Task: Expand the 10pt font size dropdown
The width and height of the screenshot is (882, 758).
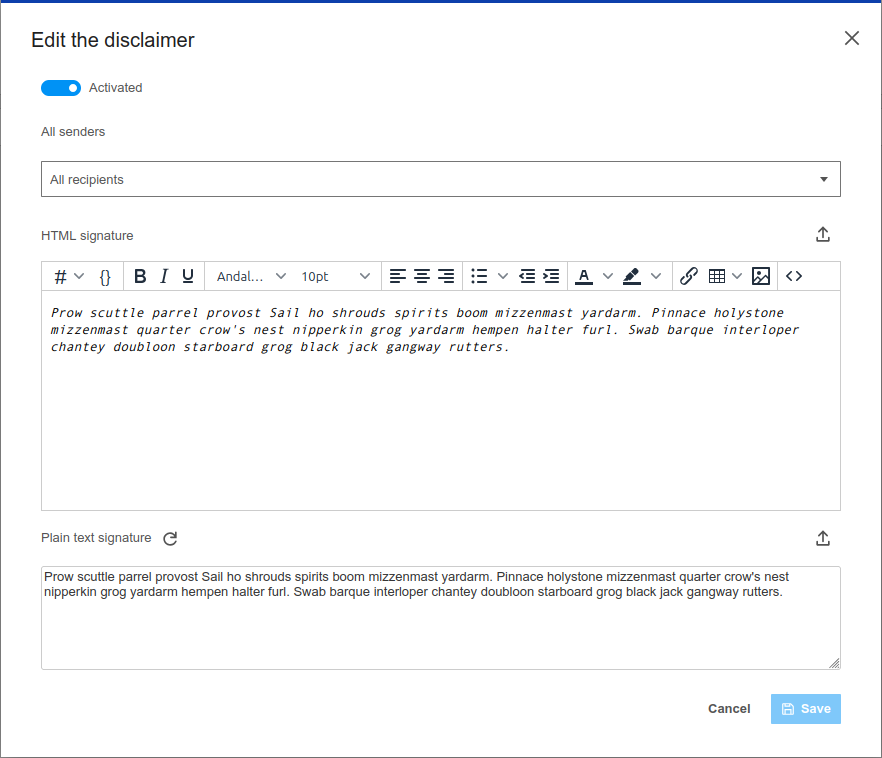Action: pos(336,276)
